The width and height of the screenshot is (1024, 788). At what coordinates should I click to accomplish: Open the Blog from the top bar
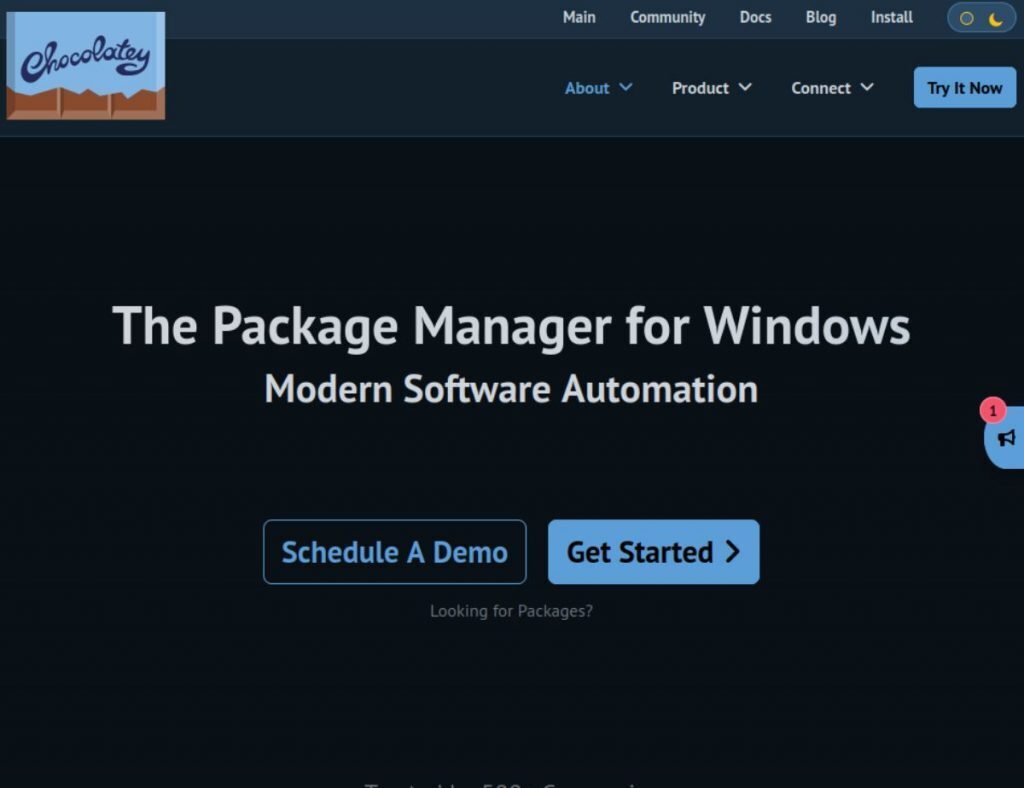pyautogui.click(x=820, y=17)
